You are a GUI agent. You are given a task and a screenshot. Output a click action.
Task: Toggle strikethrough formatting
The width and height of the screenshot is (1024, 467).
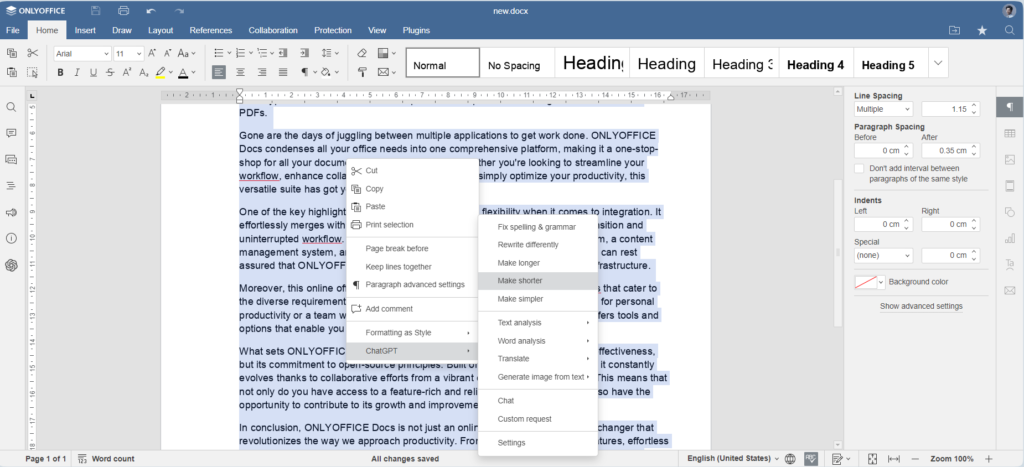[110, 72]
